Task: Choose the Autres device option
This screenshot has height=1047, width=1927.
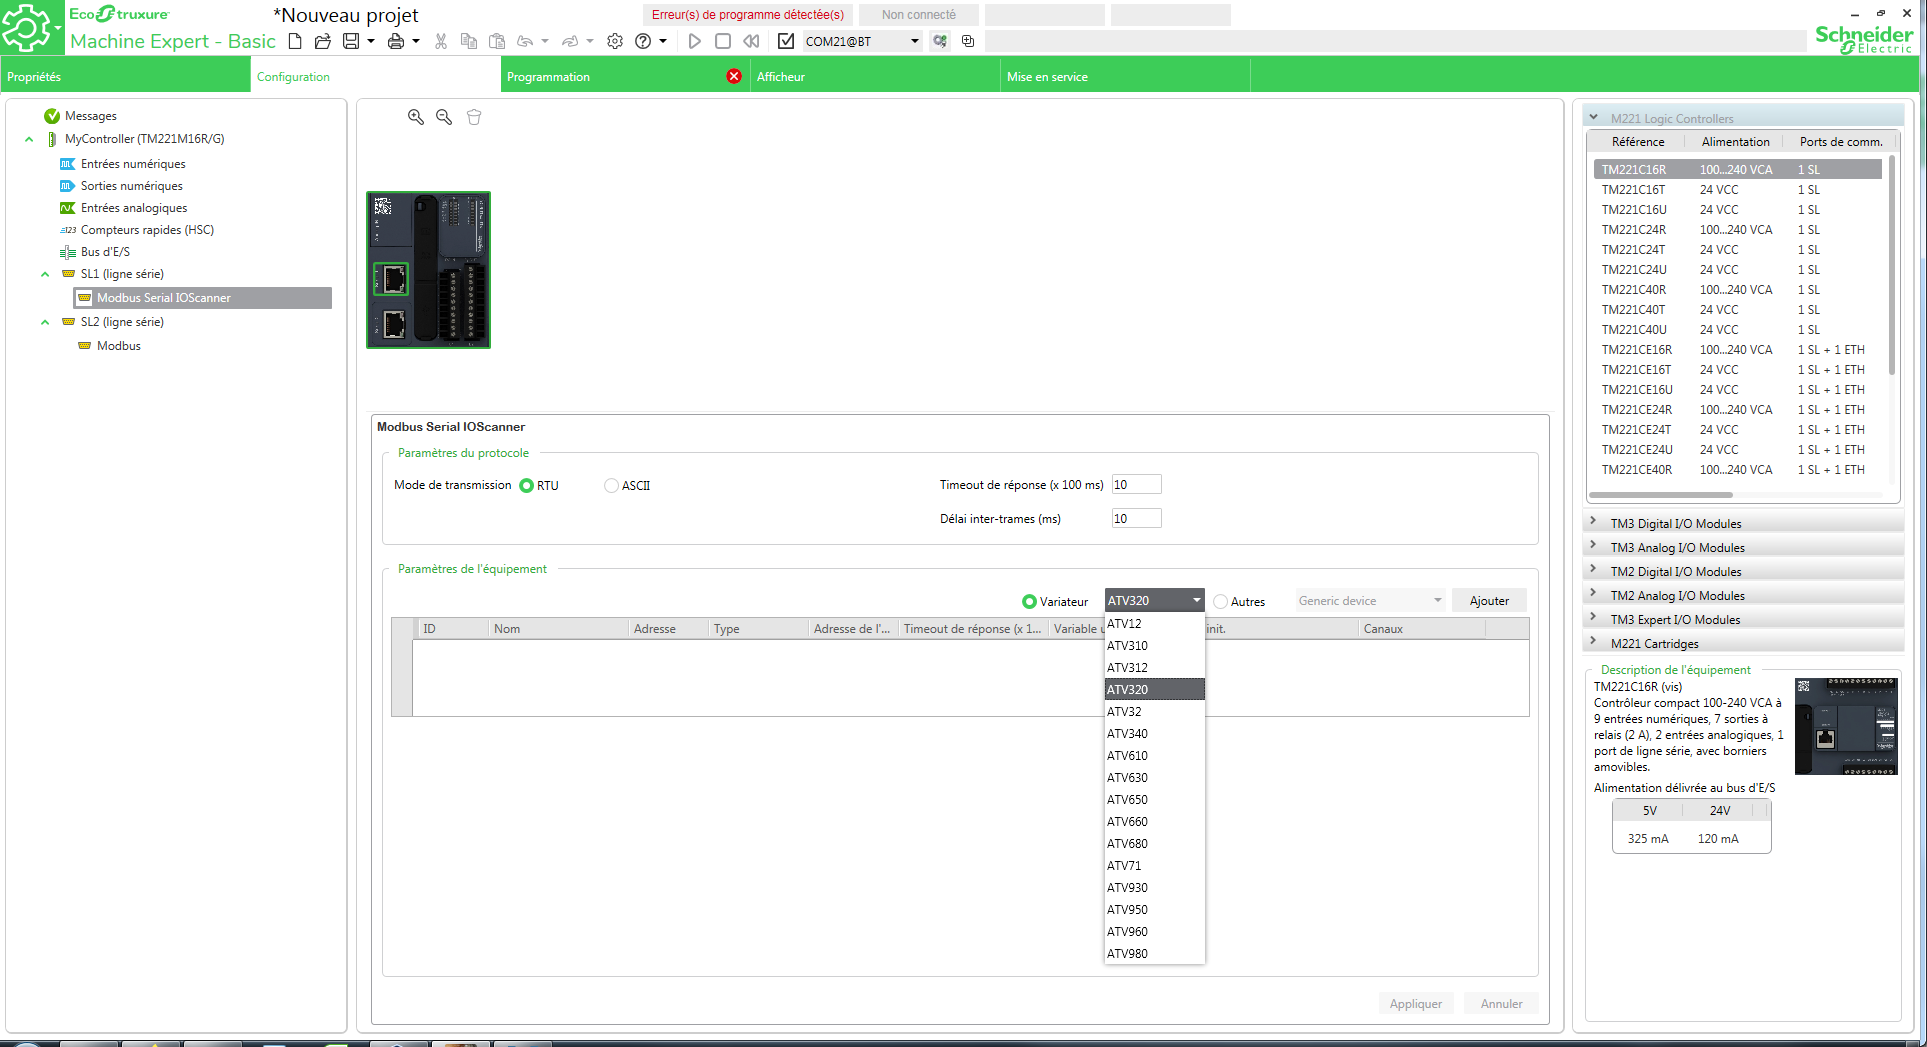Action: [1221, 602]
